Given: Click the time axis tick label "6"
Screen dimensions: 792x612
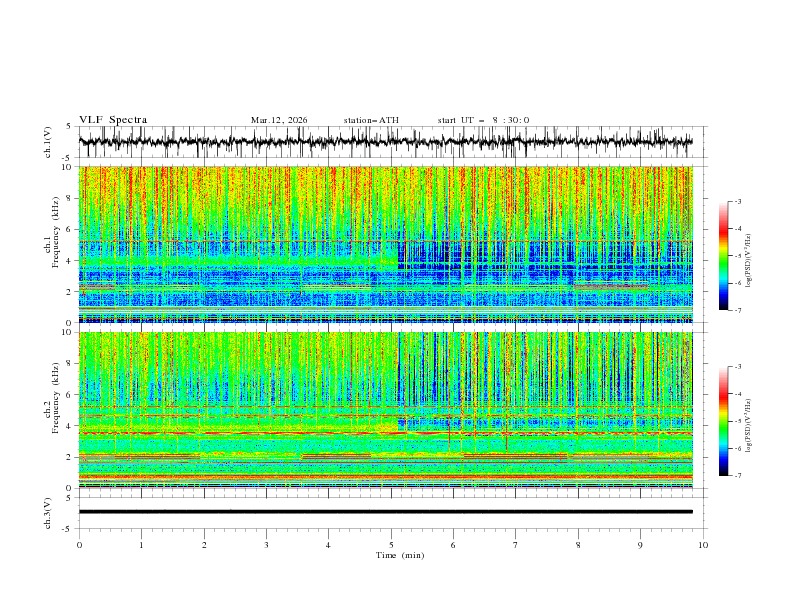Looking at the screenshot, I should pyautogui.click(x=453, y=545).
